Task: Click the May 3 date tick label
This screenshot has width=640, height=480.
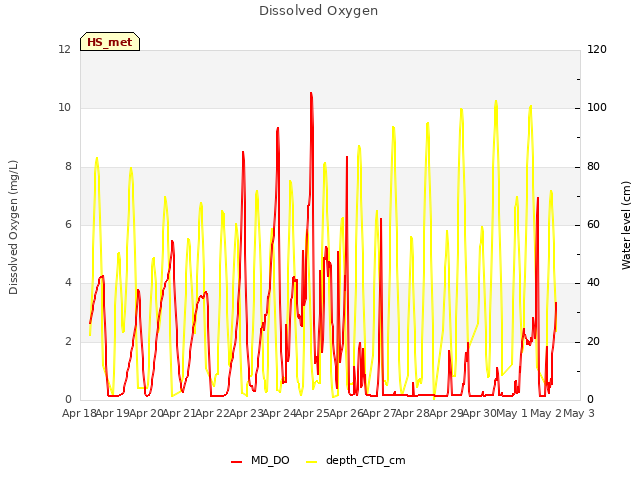Action: [x=579, y=413]
